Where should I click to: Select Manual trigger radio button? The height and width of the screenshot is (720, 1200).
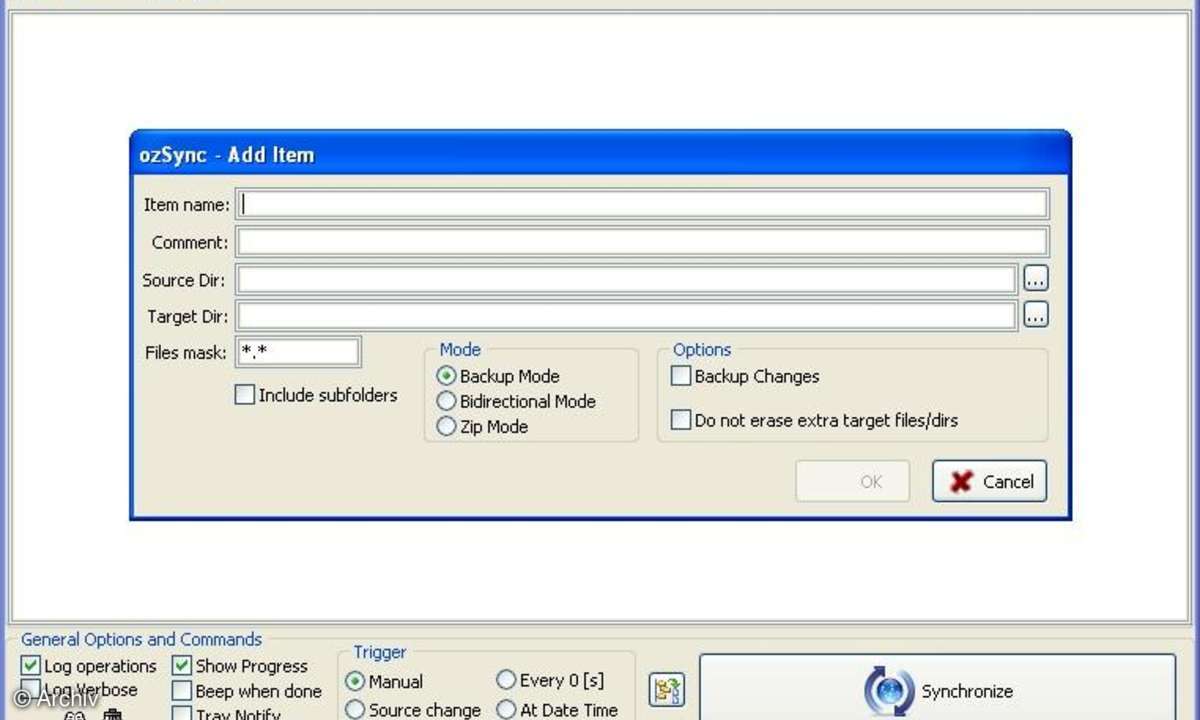click(355, 682)
